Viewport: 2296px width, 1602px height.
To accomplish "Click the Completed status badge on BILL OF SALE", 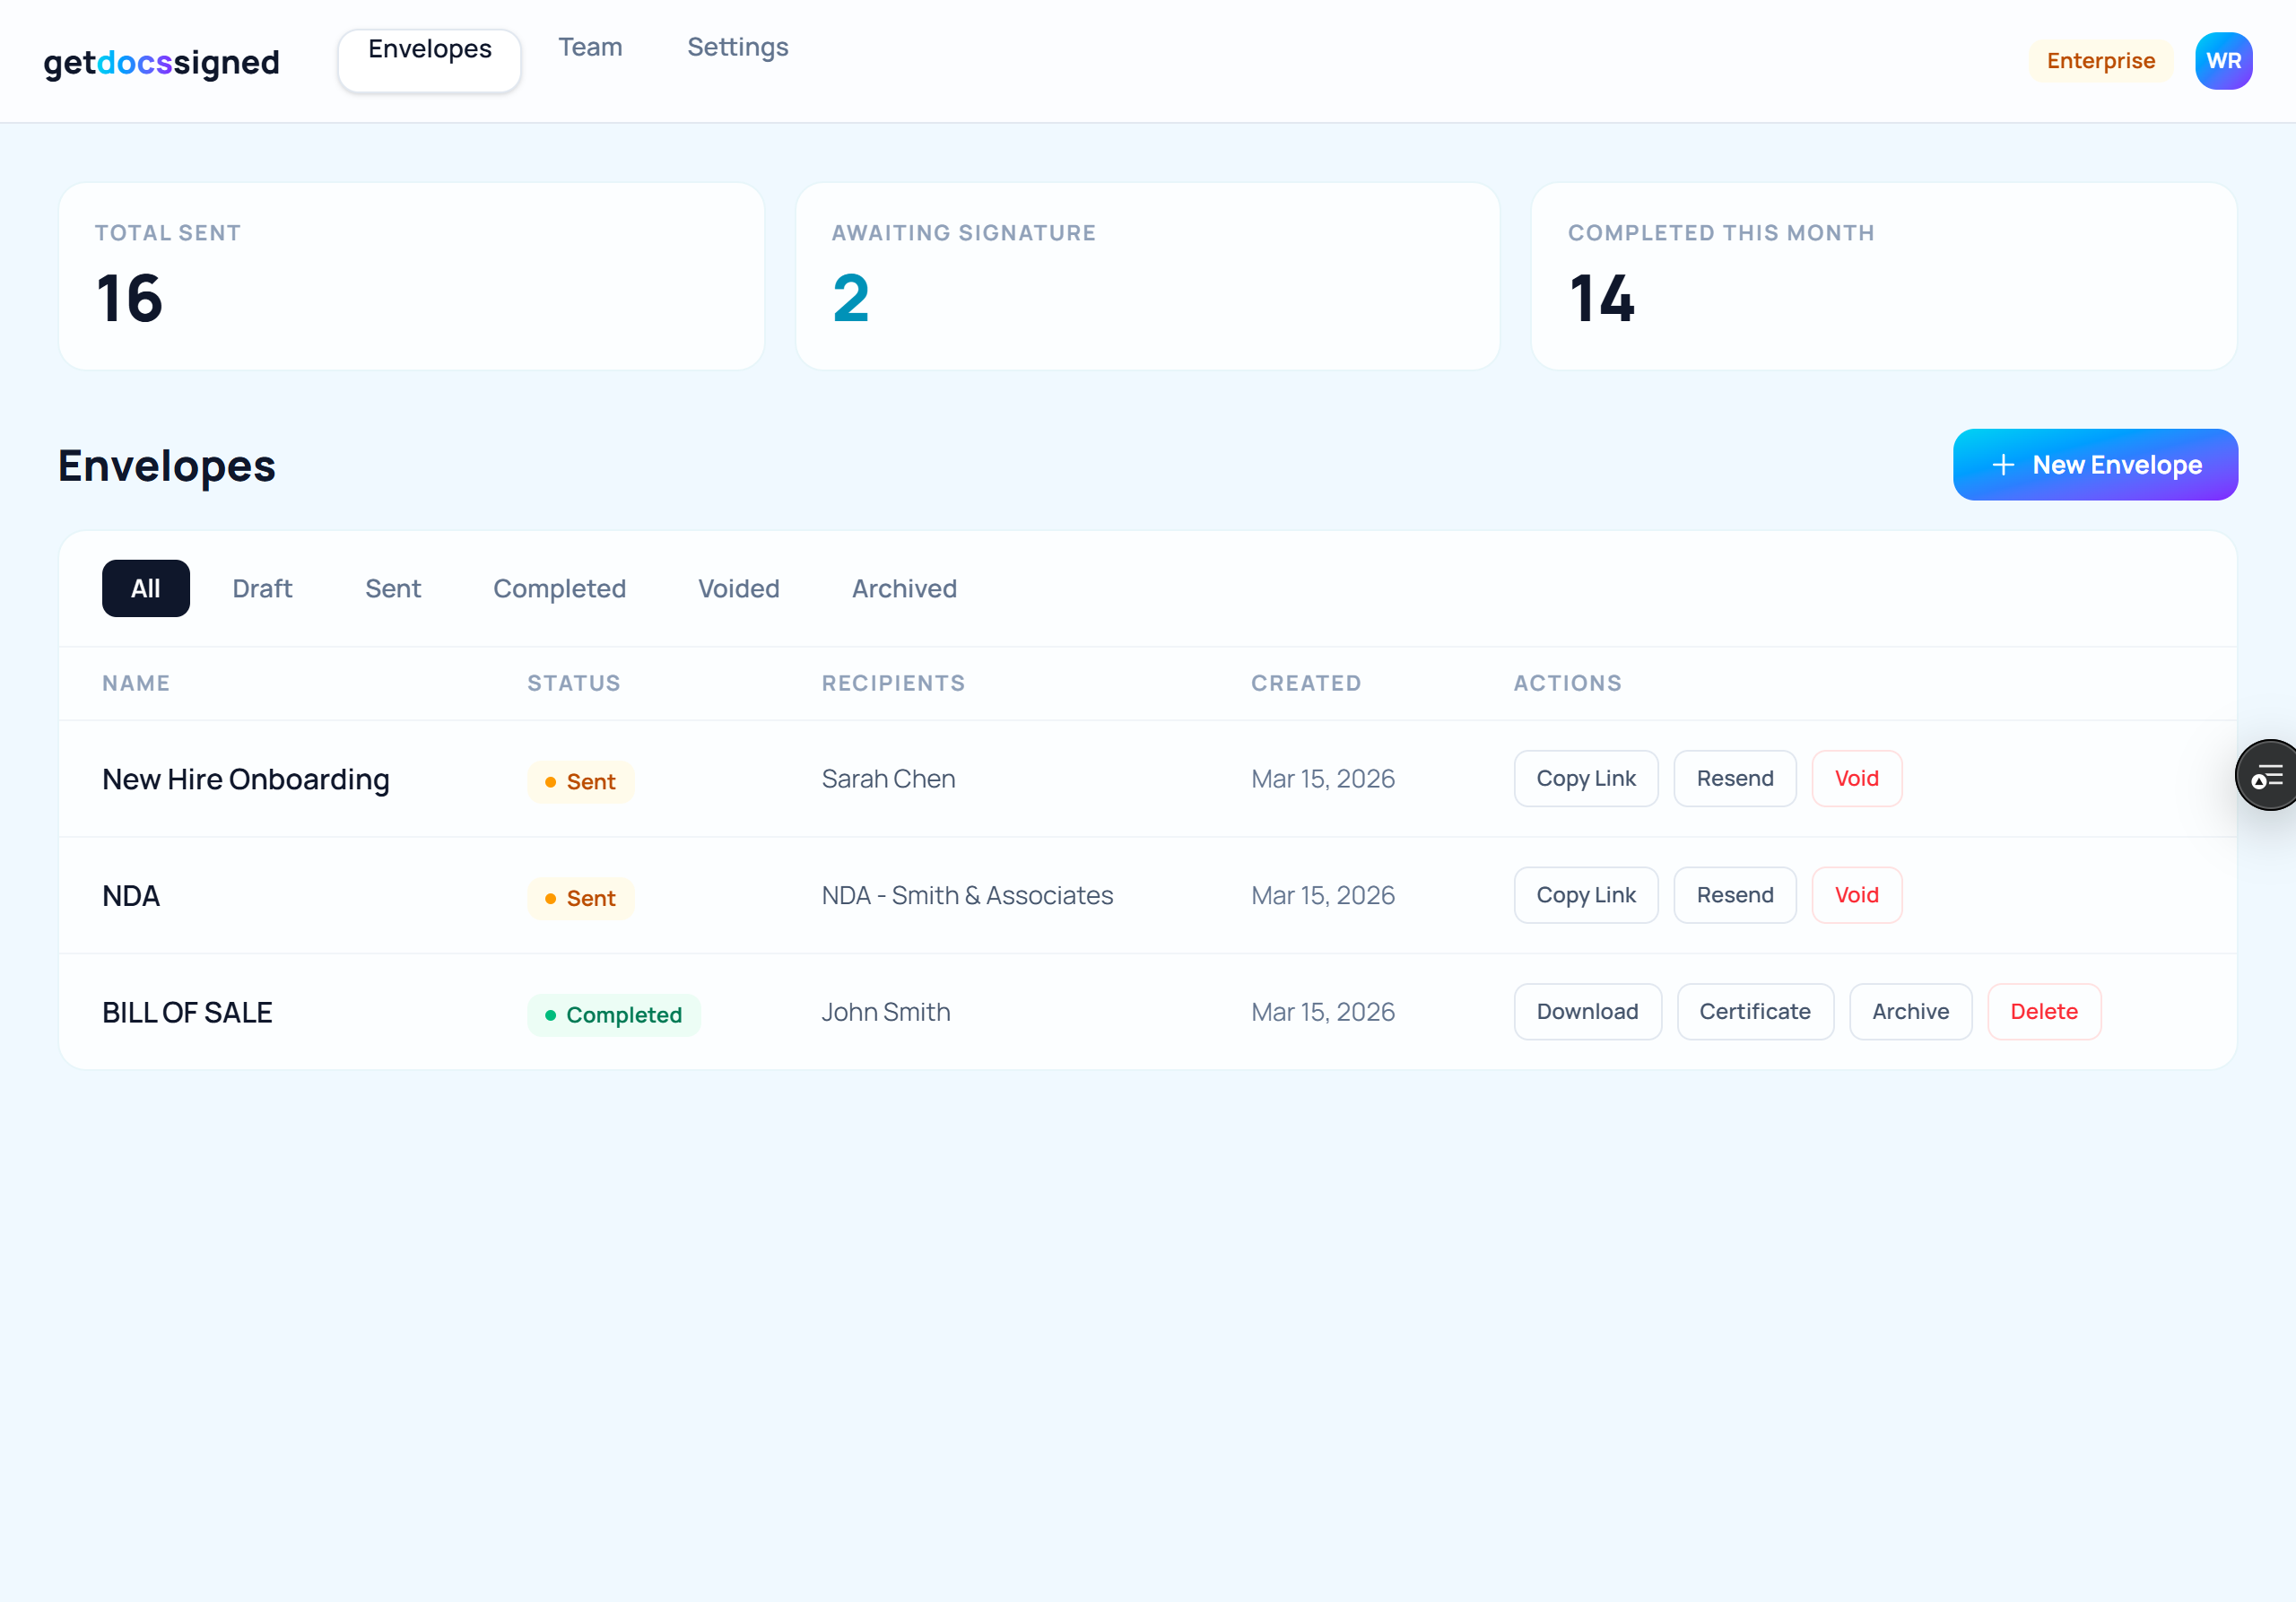I will [614, 1014].
